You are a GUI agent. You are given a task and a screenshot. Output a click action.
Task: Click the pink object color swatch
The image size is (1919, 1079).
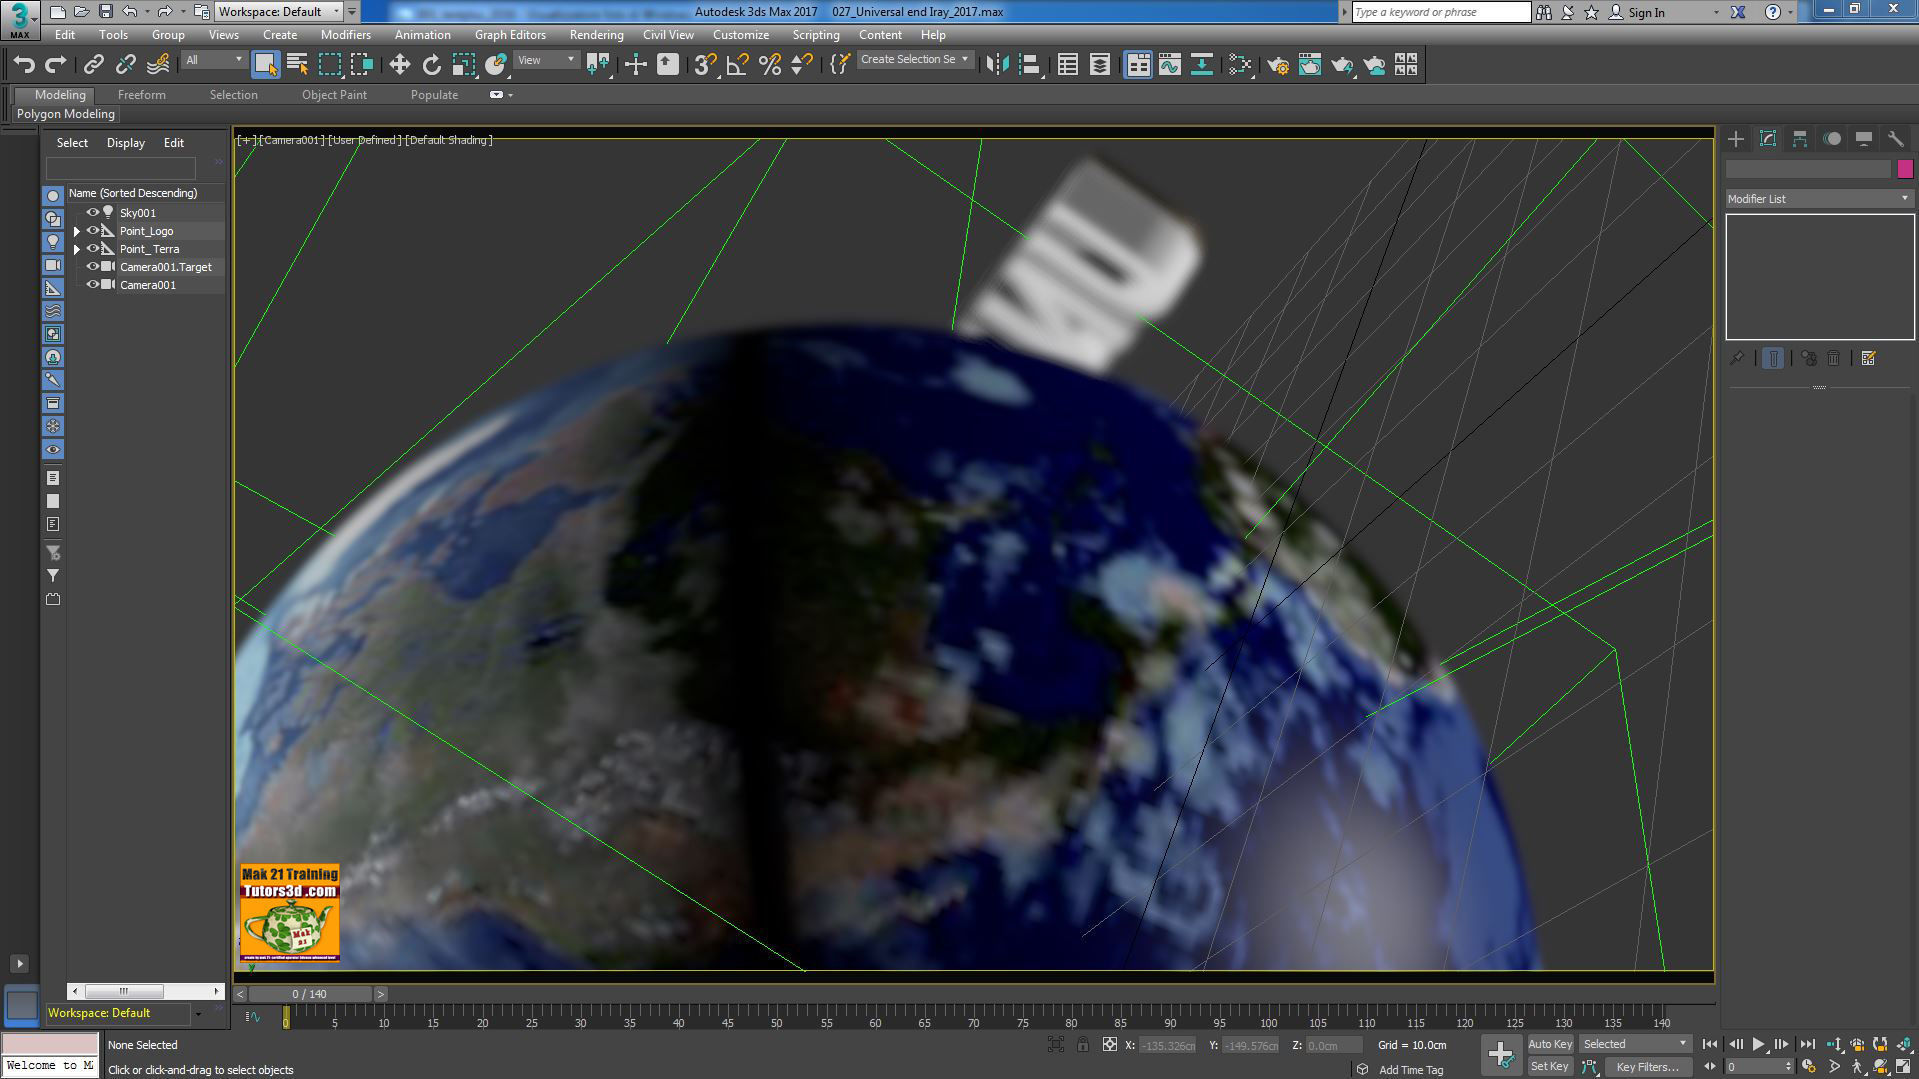tap(1905, 169)
